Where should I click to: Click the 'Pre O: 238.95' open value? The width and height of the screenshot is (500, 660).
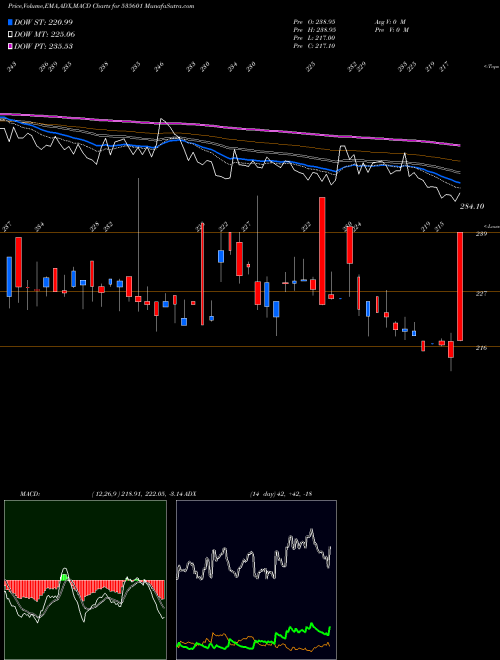pyautogui.click(x=314, y=21)
